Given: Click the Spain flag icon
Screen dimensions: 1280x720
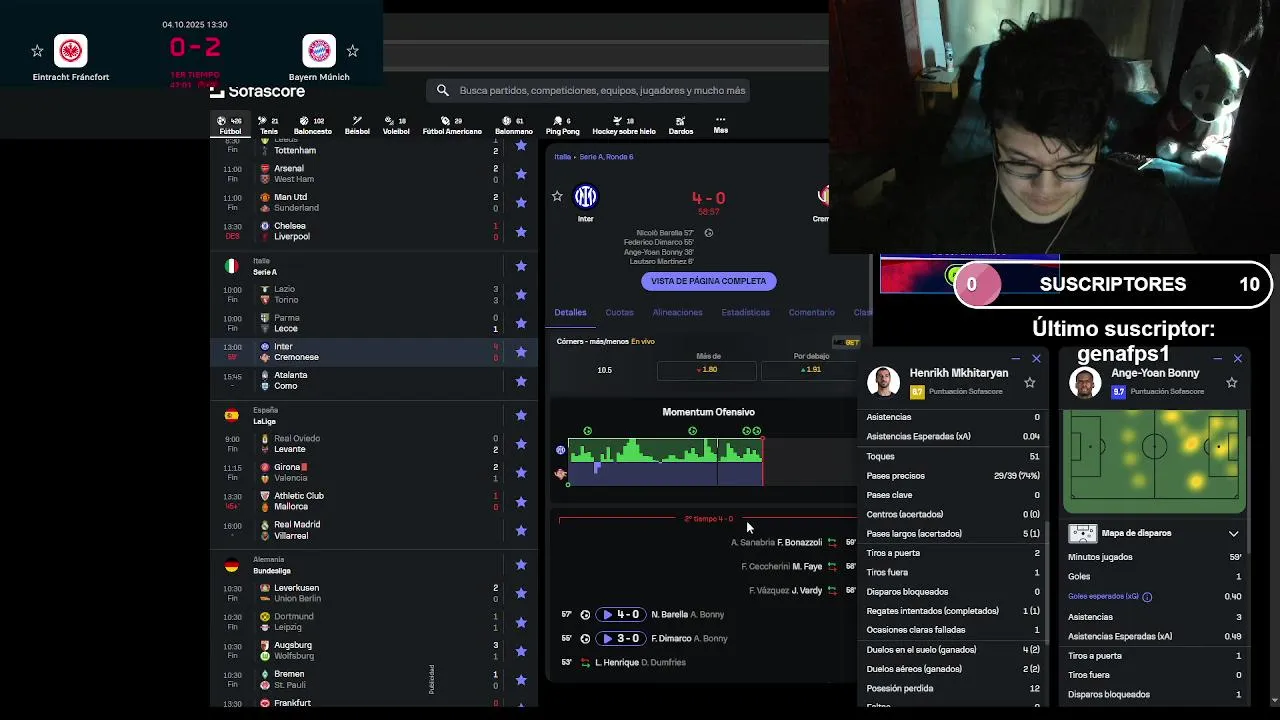Looking at the screenshot, I should point(231,415).
